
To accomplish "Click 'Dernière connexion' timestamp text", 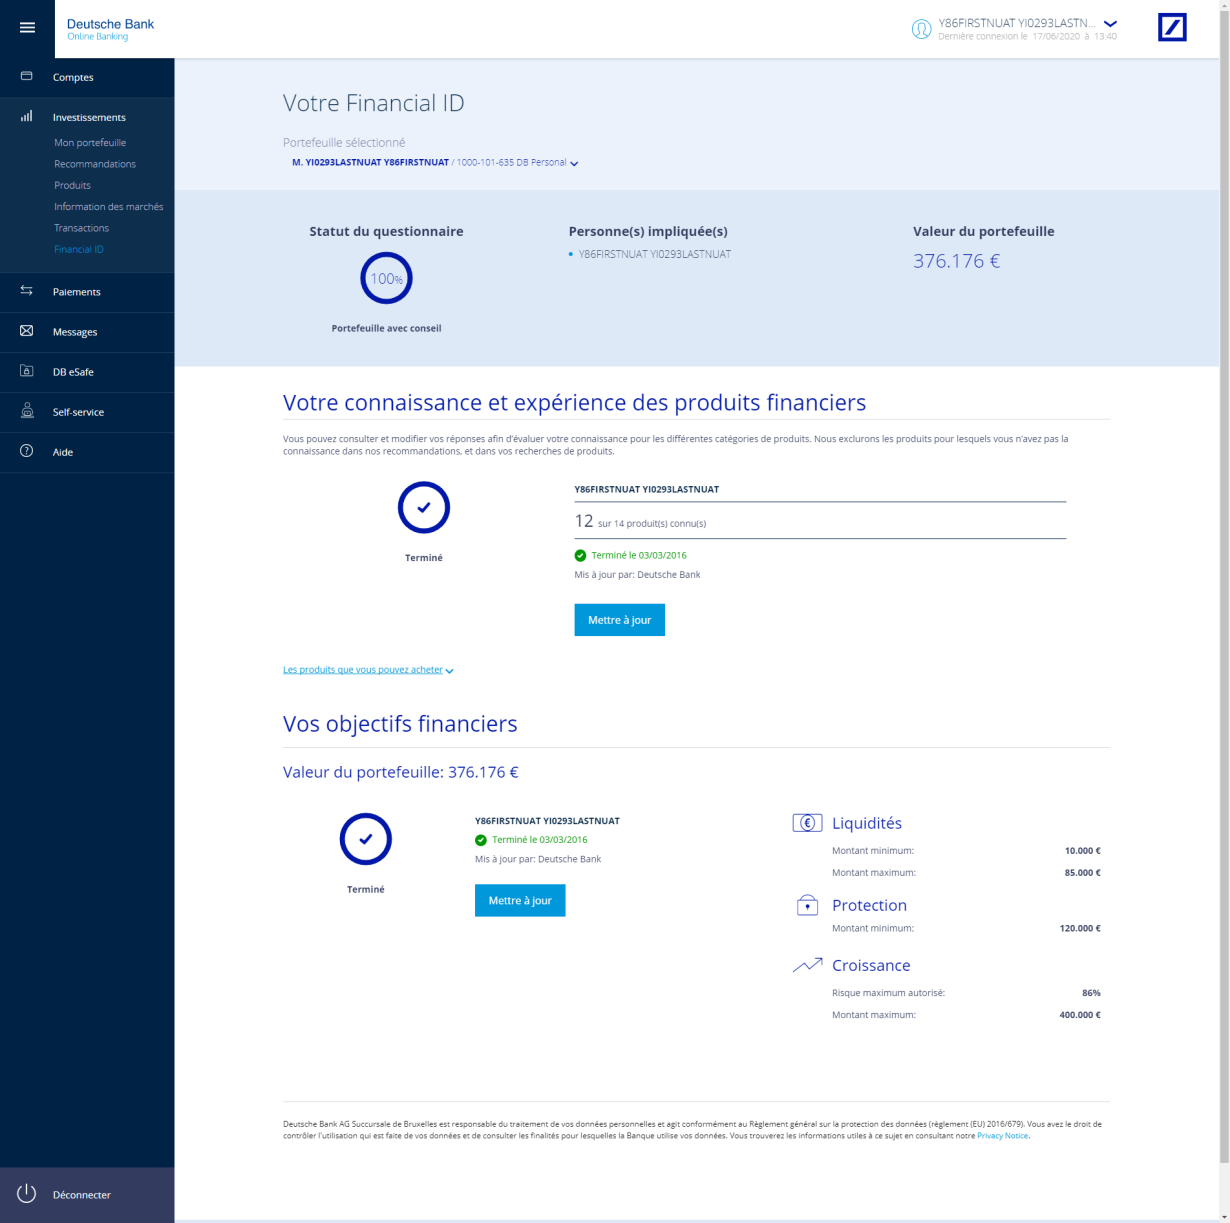I will click(1027, 36).
